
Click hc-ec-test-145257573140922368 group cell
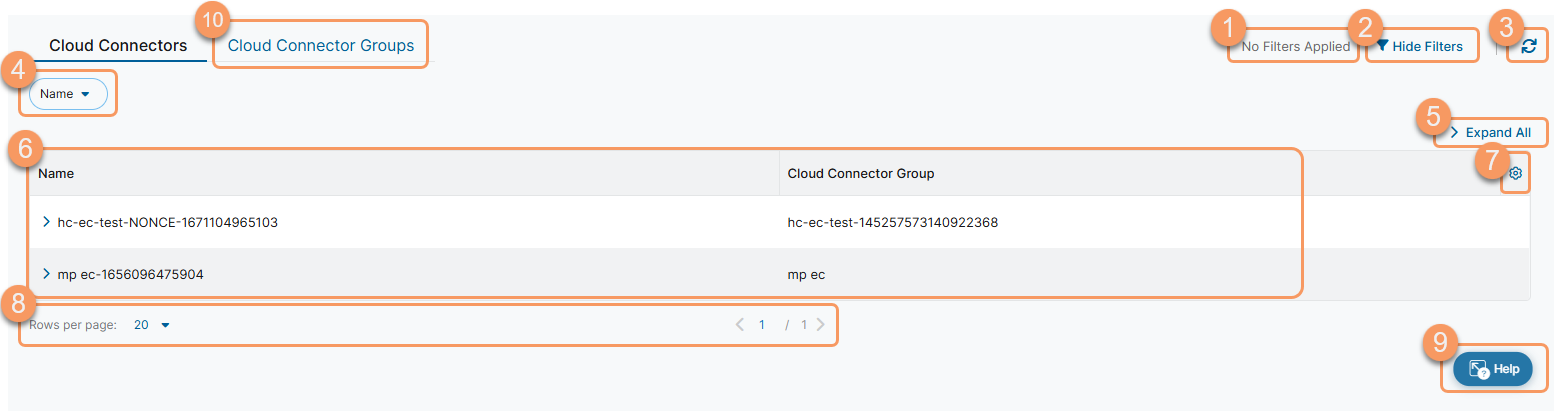point(893,222)
